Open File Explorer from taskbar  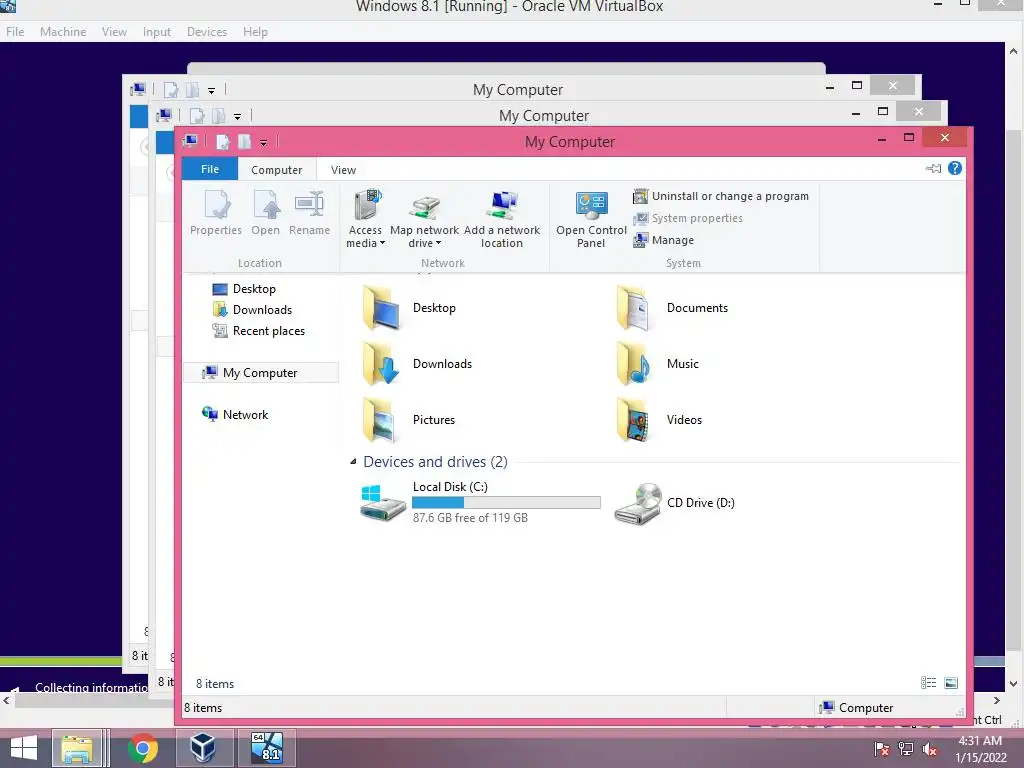tap(77, 748)
